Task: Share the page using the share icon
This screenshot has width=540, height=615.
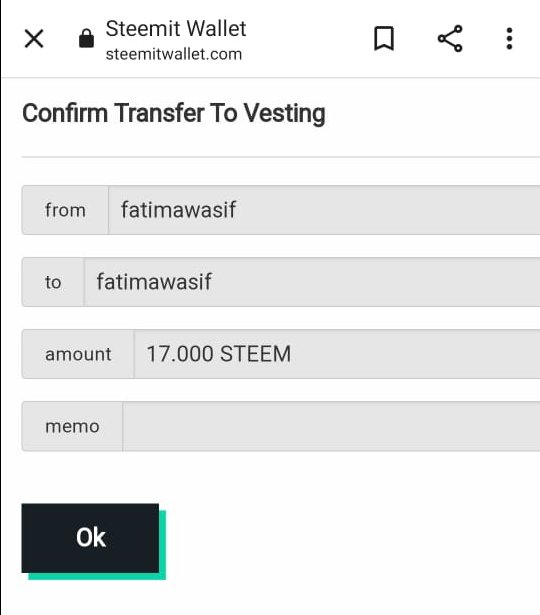Action: coord(450,38)
